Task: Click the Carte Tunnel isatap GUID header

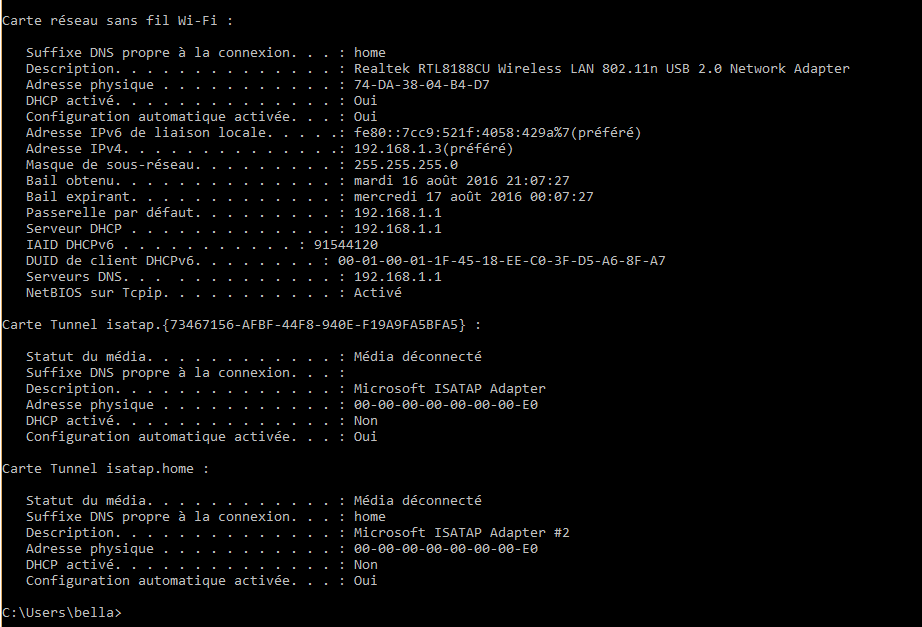Action: click(x=241, y=325)
